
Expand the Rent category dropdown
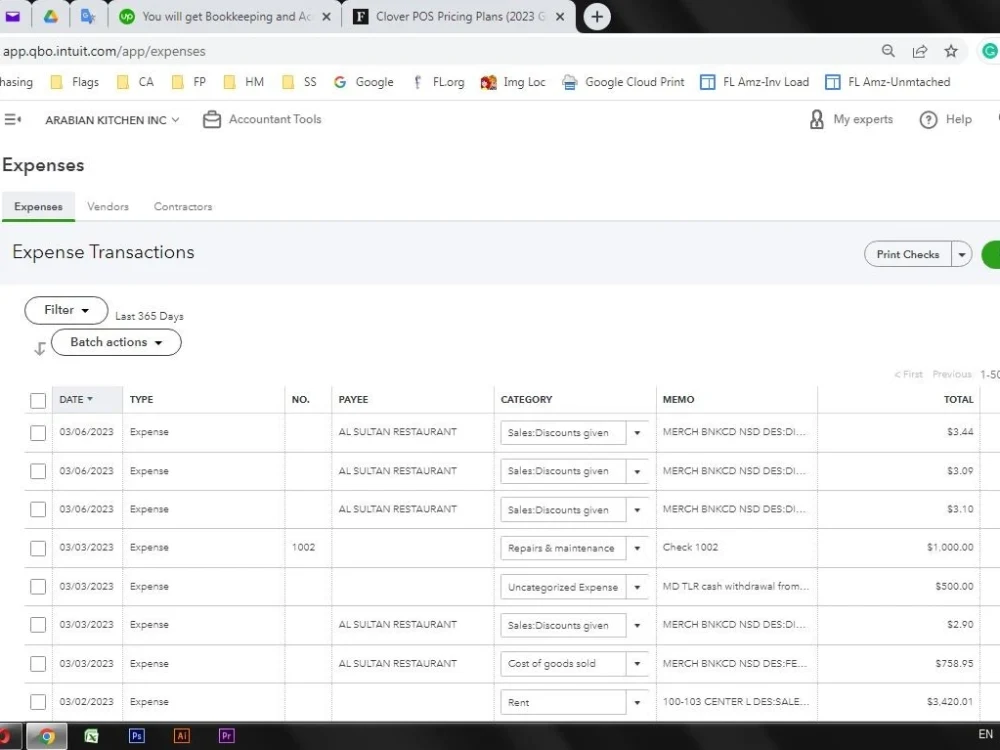click(x=637, y=703)
